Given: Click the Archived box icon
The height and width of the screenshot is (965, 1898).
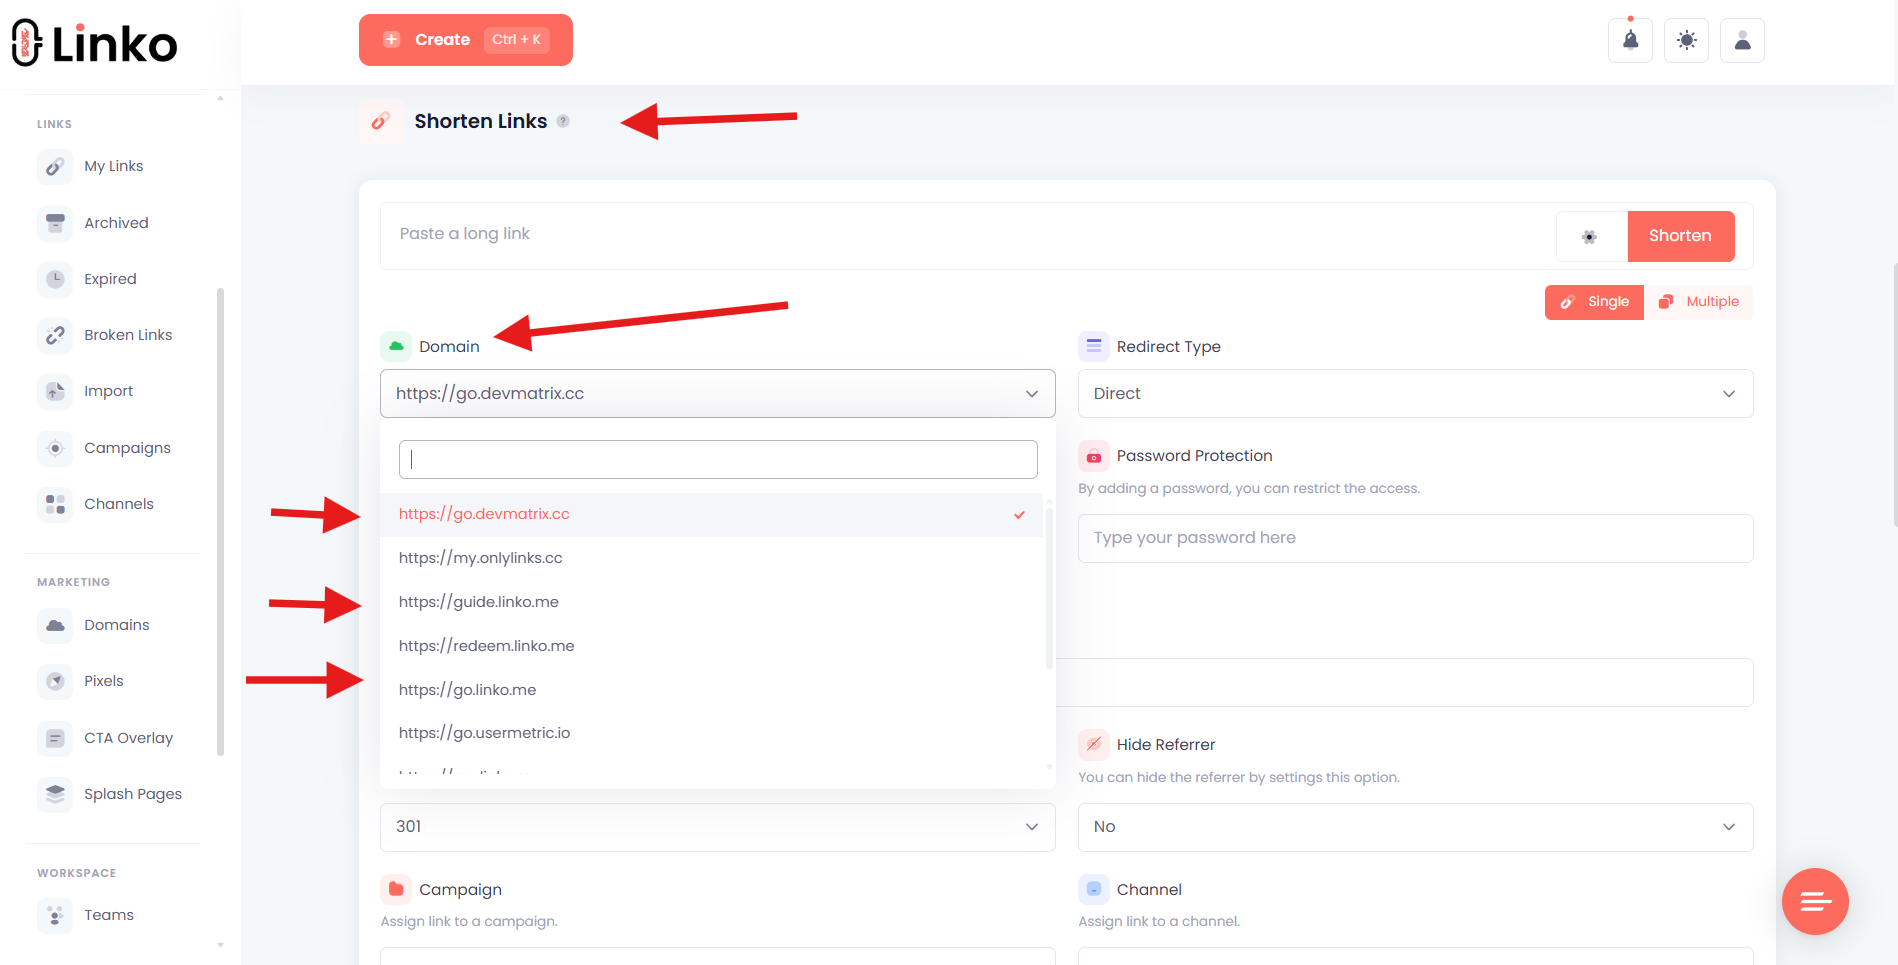Looking at the screenshot, I should [55, 223].
